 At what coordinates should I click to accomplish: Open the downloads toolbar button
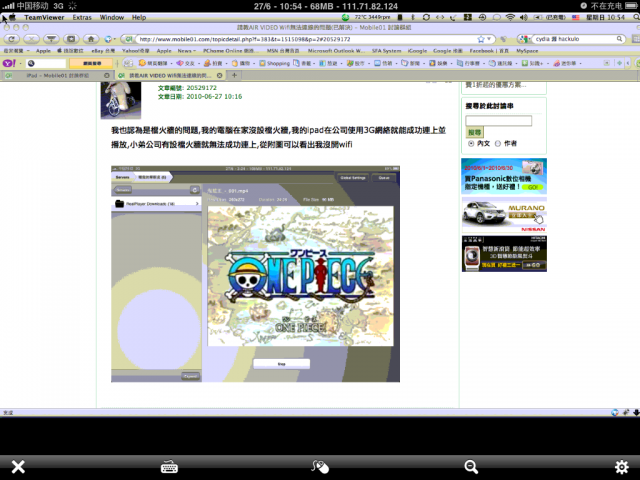(51, 39)
